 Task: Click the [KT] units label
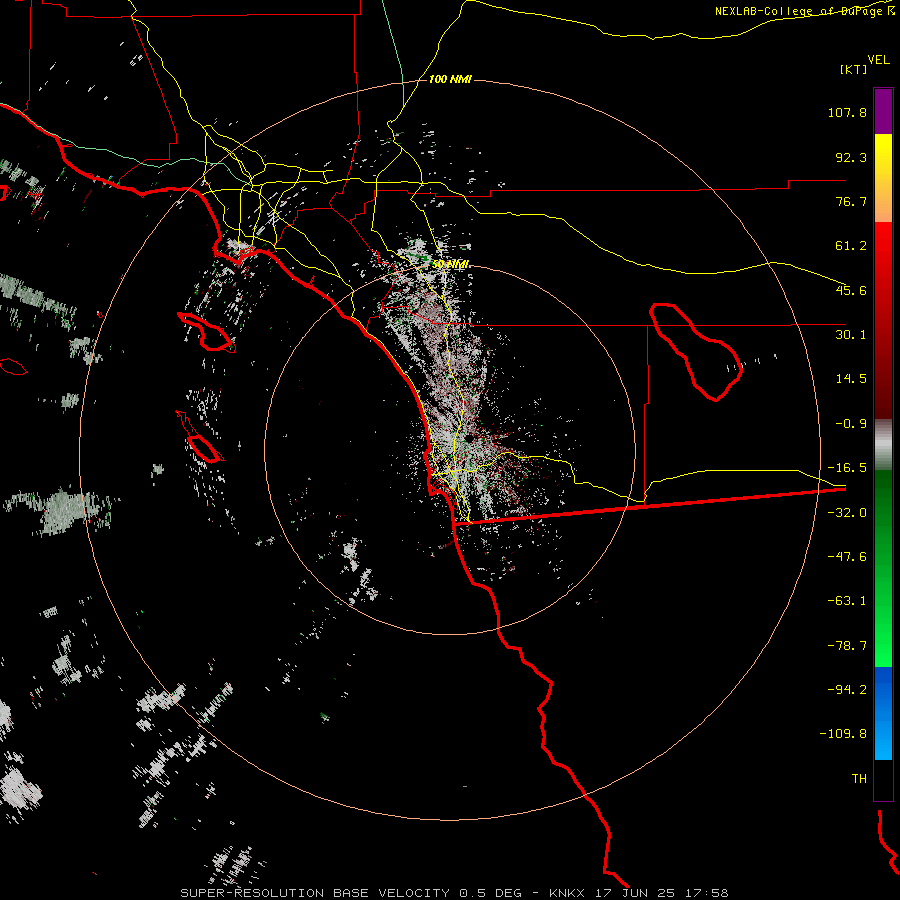(853, 69)
